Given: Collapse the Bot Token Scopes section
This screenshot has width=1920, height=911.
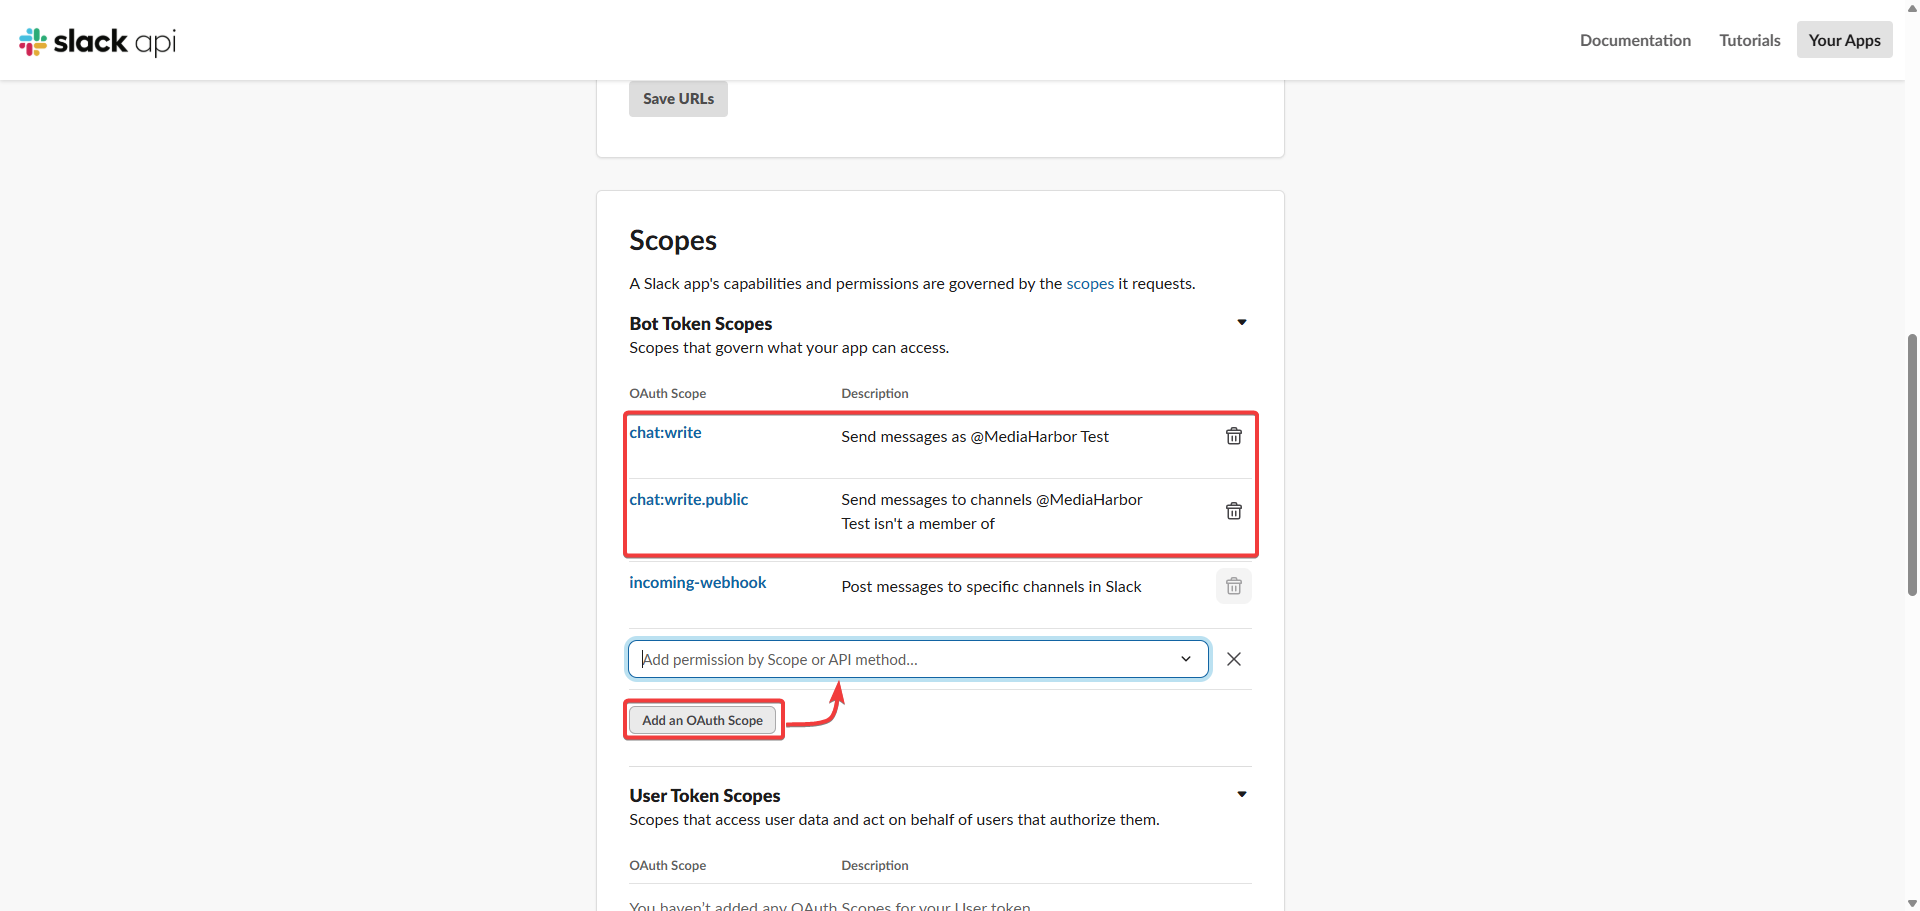Looking at the screenshot, I should tap(1242, 322).
